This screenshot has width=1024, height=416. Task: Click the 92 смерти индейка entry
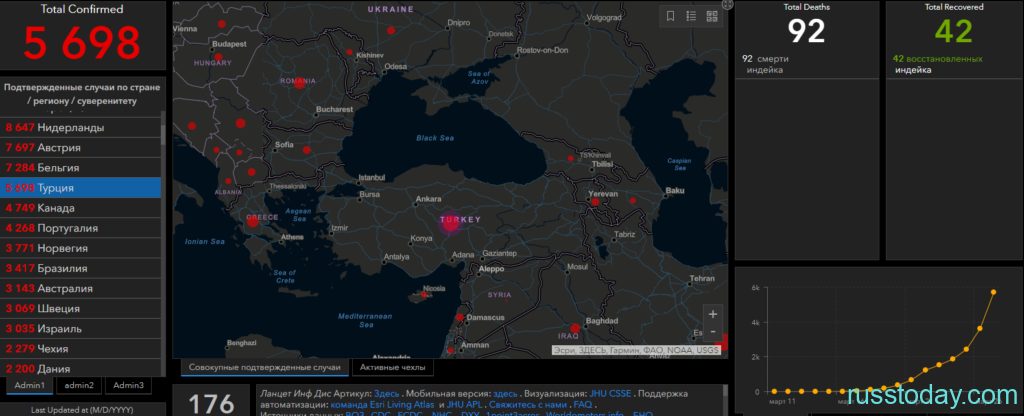click(767, 64)
